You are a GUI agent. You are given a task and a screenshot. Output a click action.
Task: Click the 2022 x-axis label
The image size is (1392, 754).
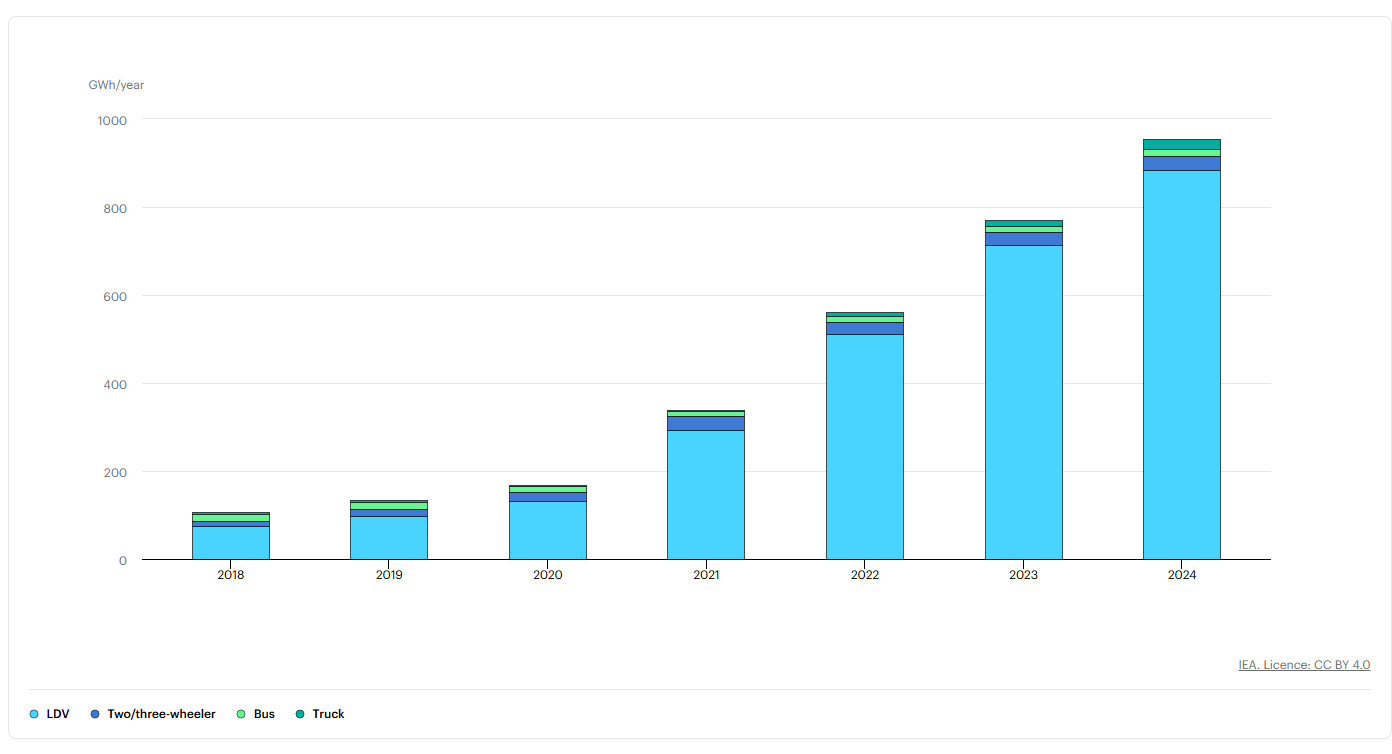point(865,575)
